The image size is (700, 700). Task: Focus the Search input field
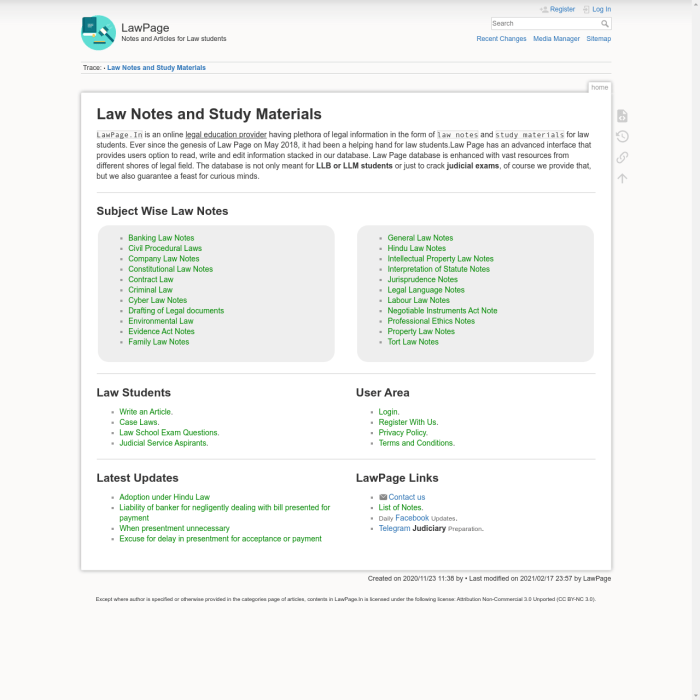point(544,23)
